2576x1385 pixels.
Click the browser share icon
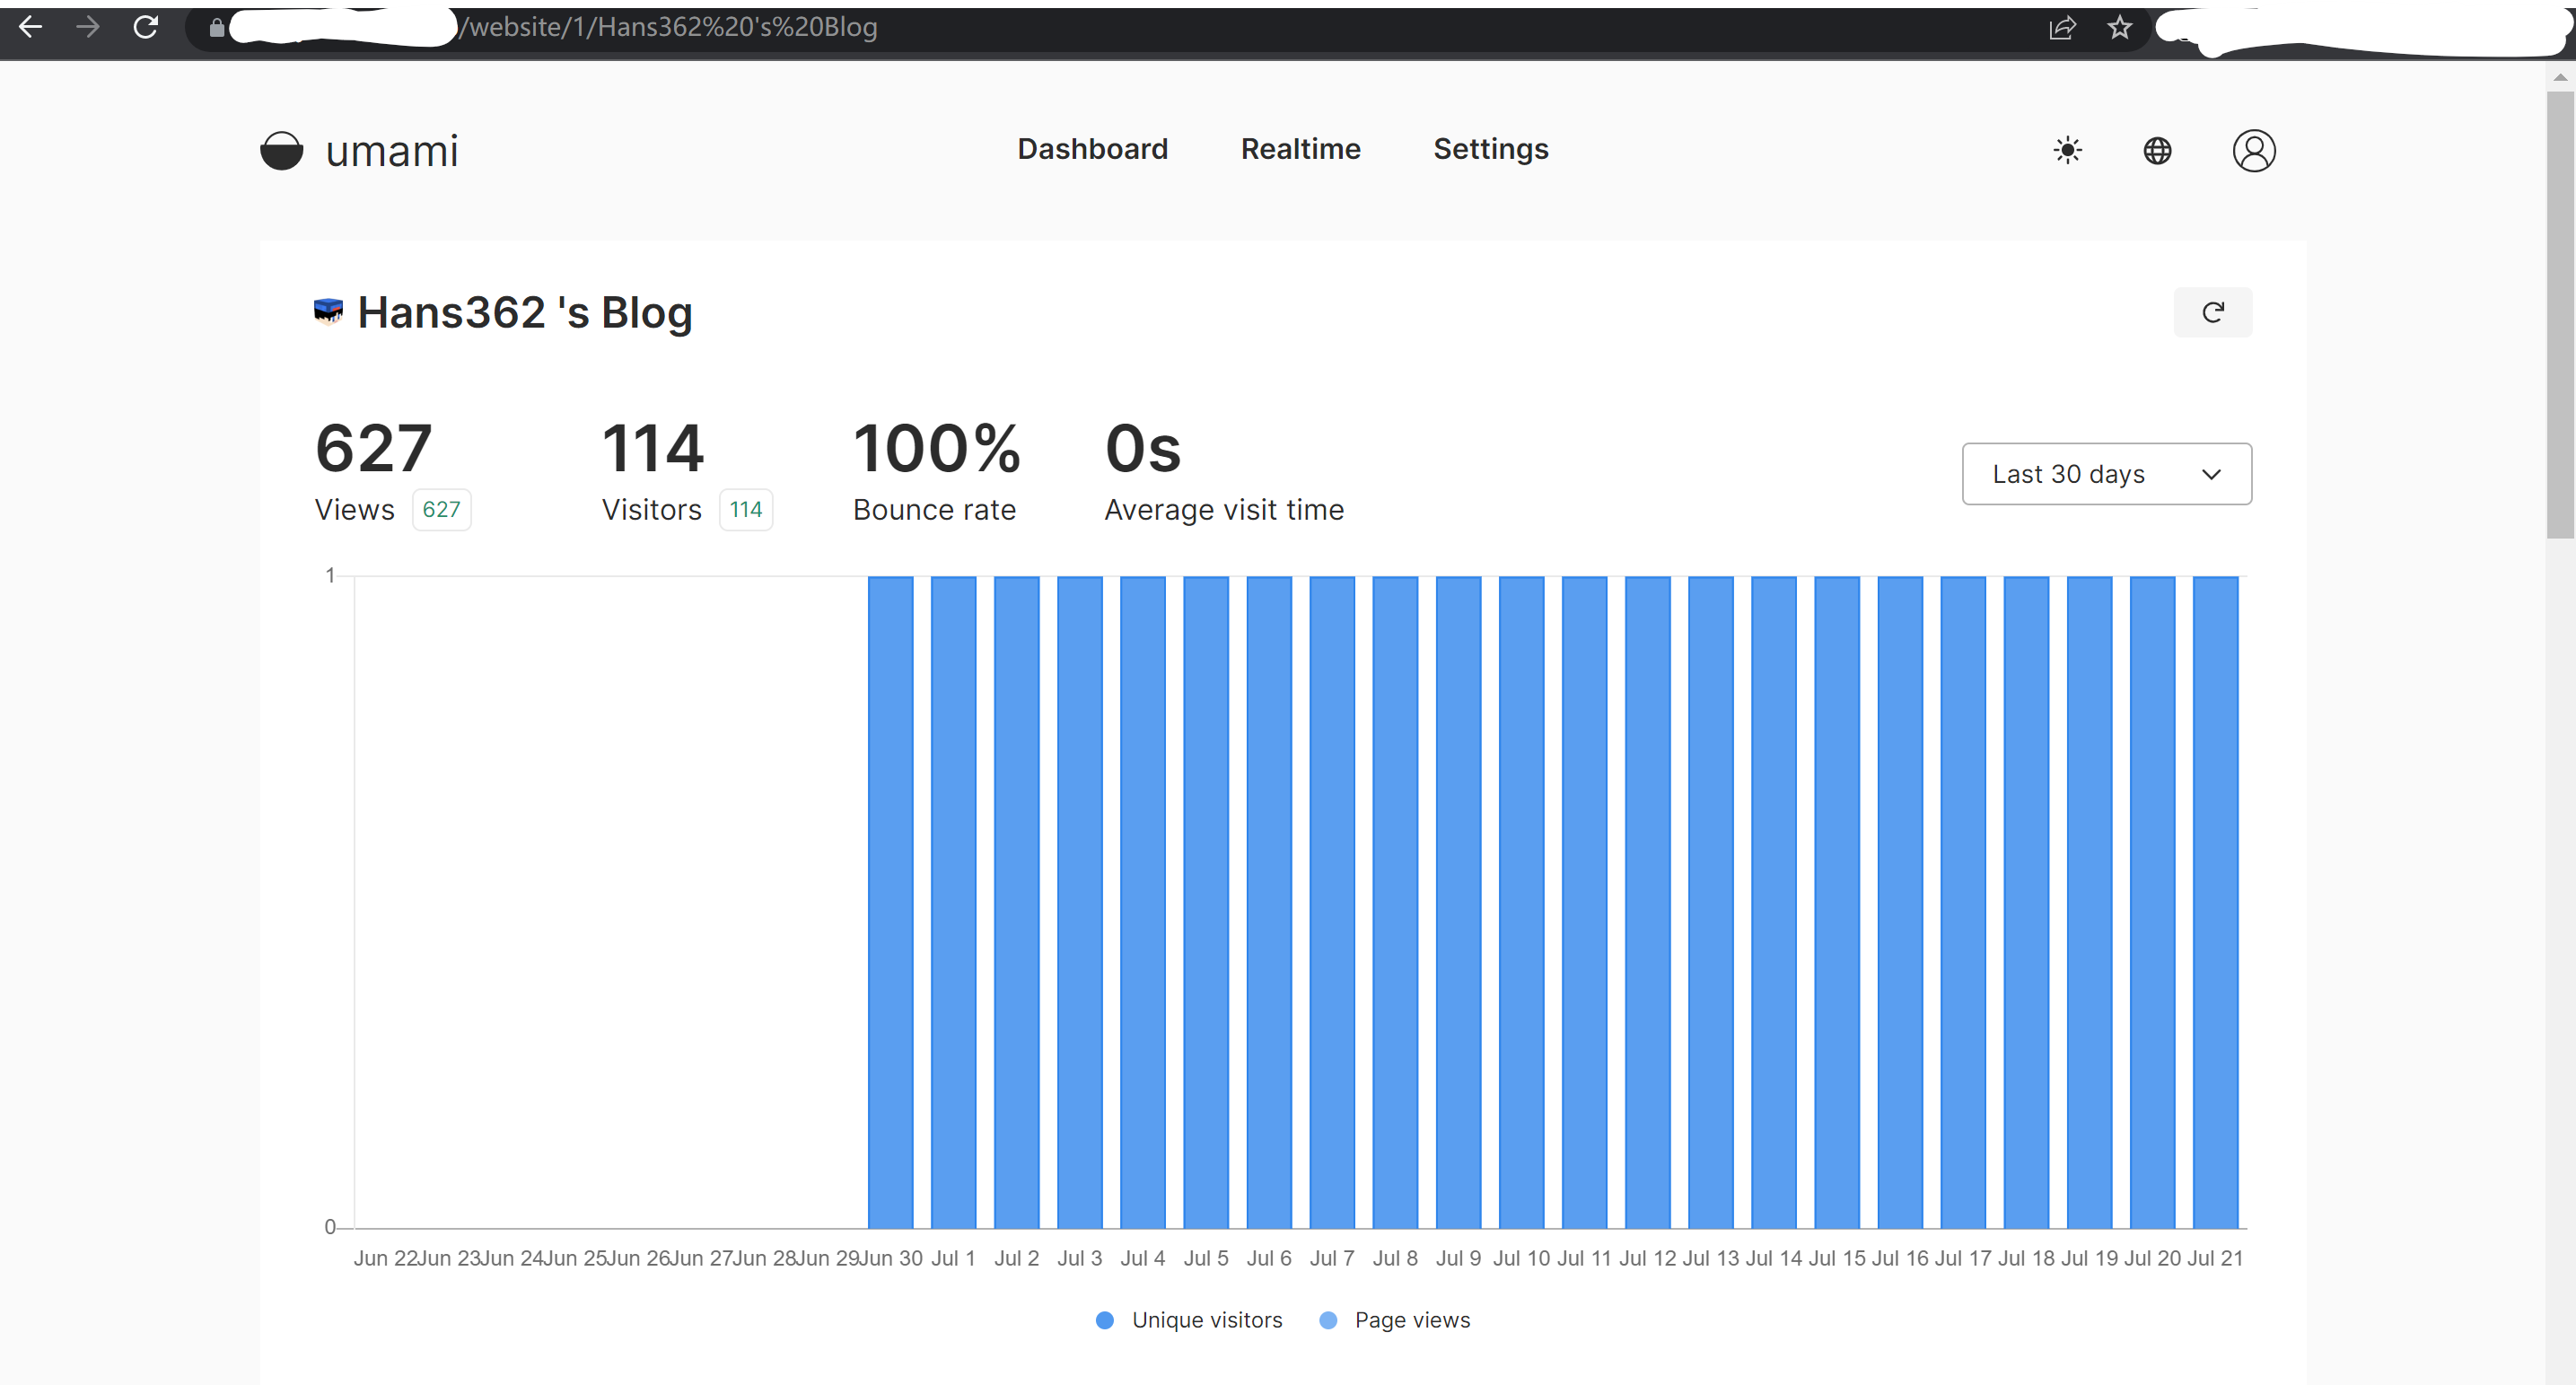coord(2062,28)
